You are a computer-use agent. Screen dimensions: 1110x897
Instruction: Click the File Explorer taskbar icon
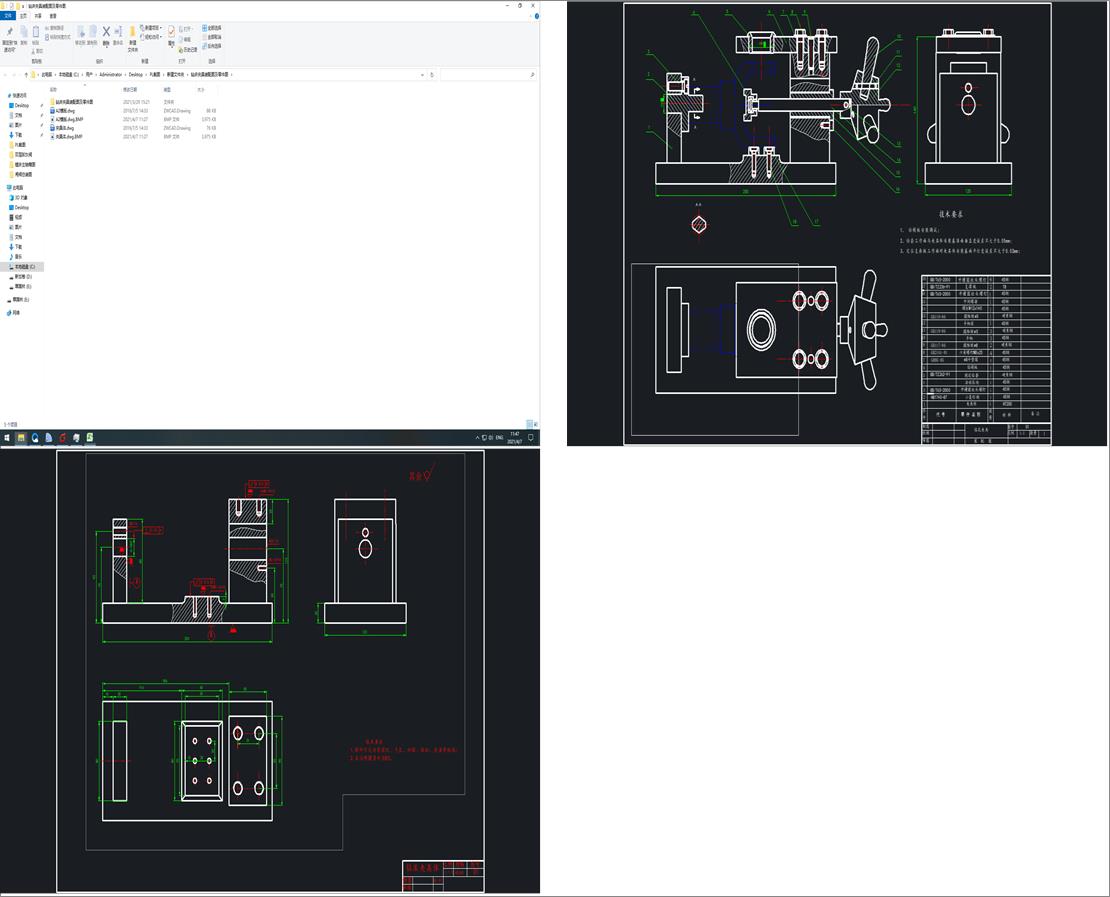pos(21,438)
